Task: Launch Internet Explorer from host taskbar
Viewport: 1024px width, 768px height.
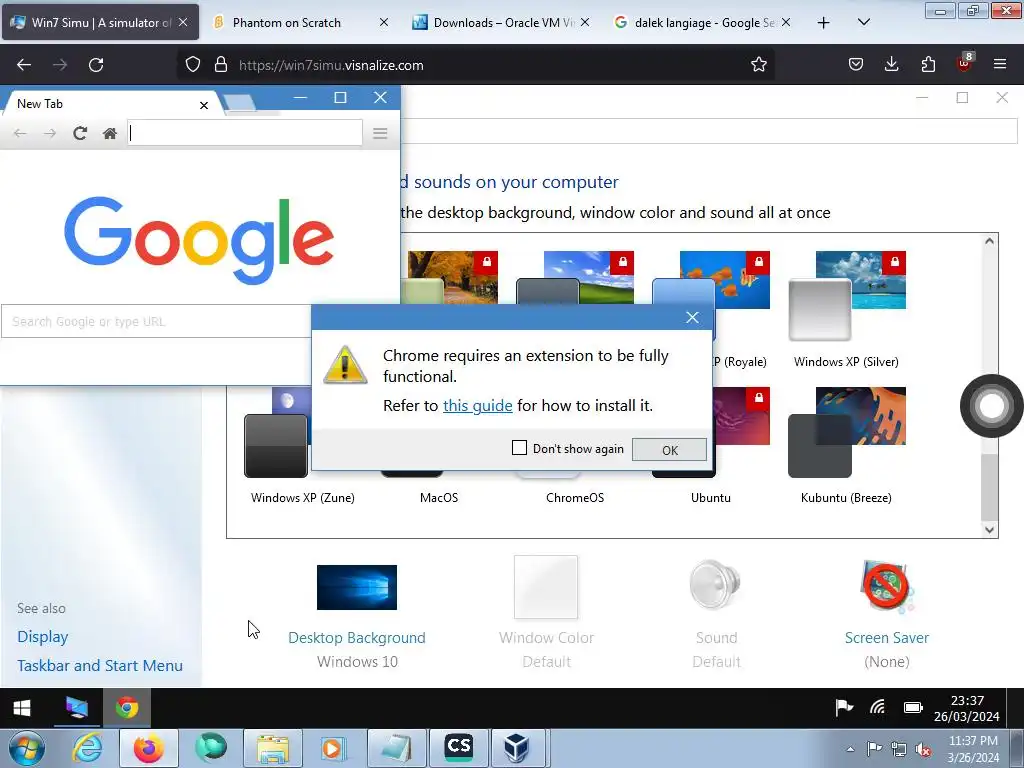Action: (x=87, y=748)
